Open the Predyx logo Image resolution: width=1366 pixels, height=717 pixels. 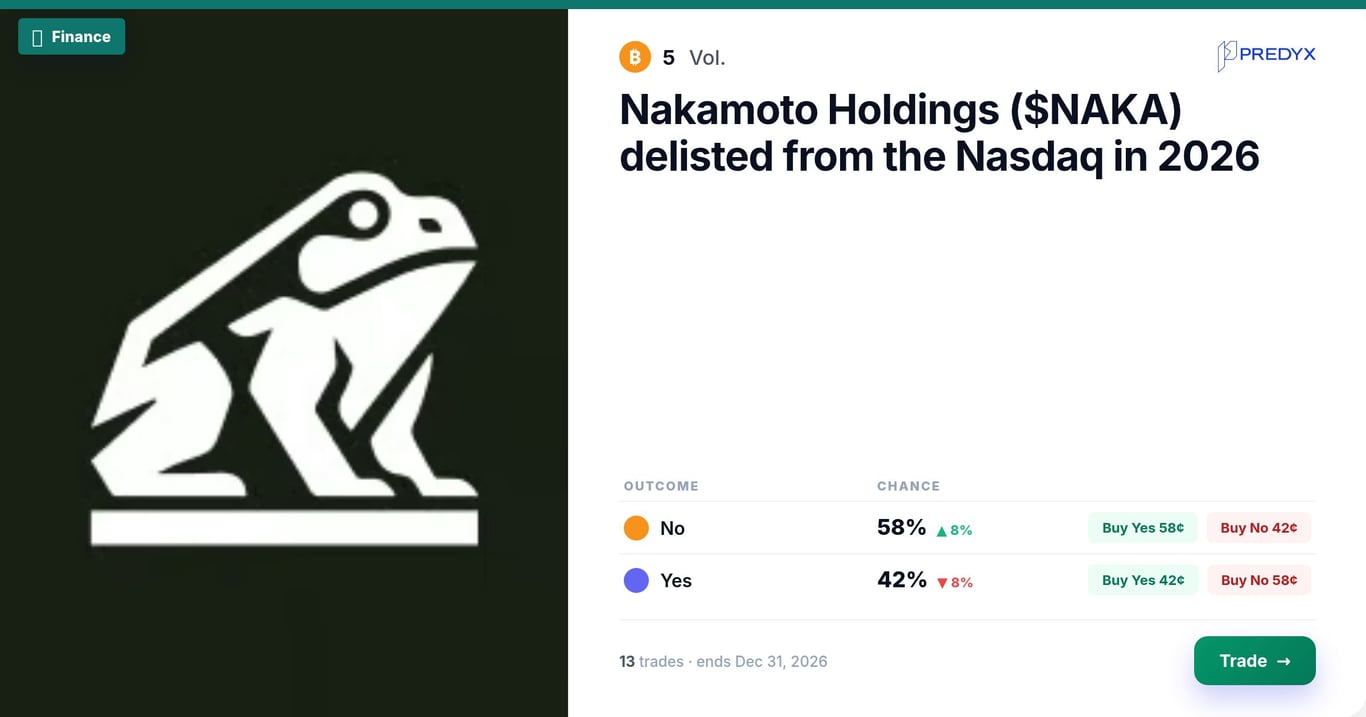pos(1266,56)
